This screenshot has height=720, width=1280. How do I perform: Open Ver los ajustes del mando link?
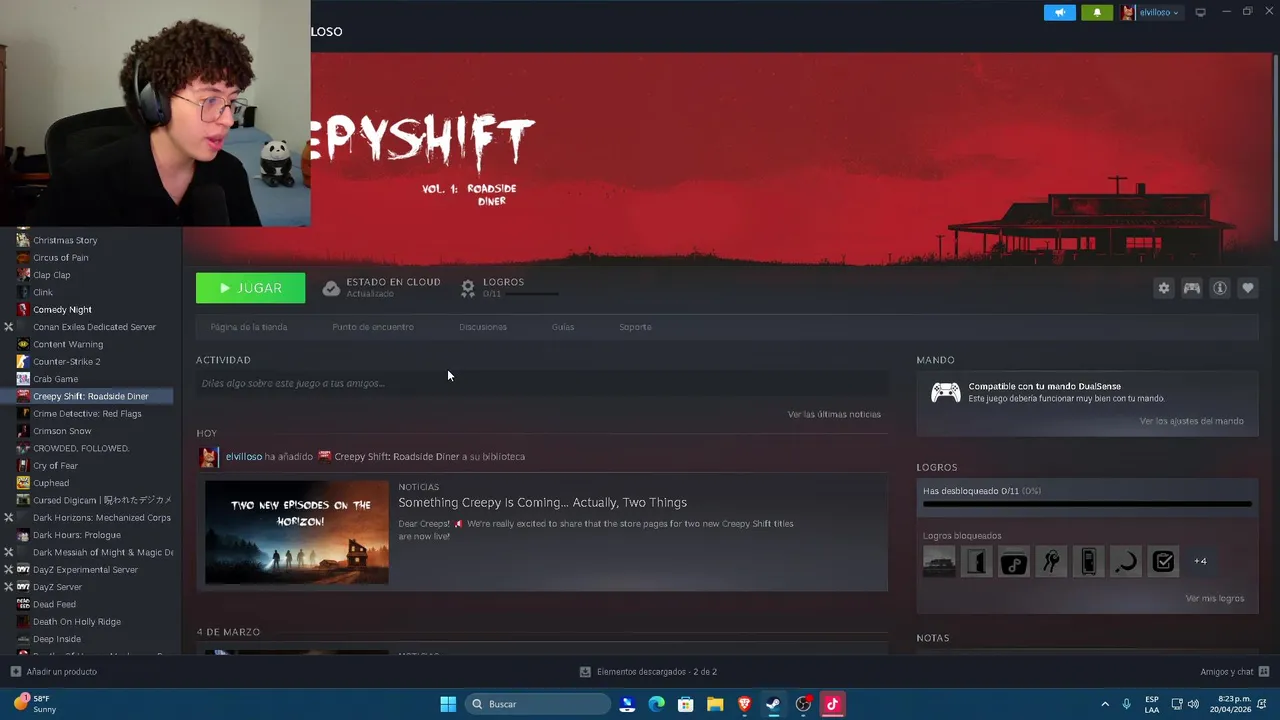point(1191,421)
